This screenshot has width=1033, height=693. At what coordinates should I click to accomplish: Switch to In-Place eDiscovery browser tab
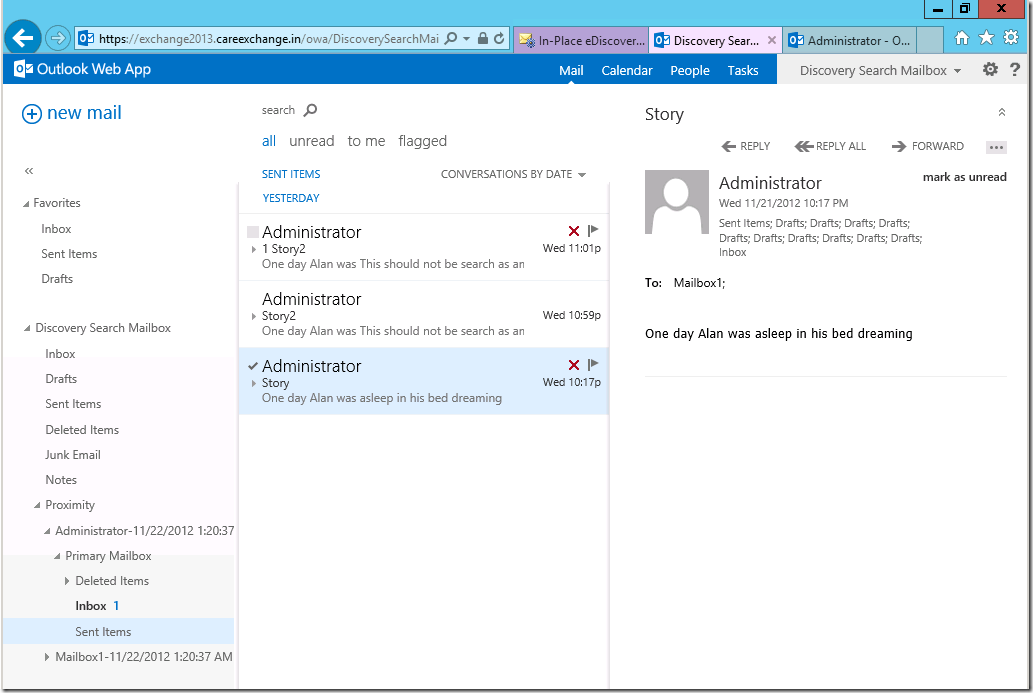581,40
